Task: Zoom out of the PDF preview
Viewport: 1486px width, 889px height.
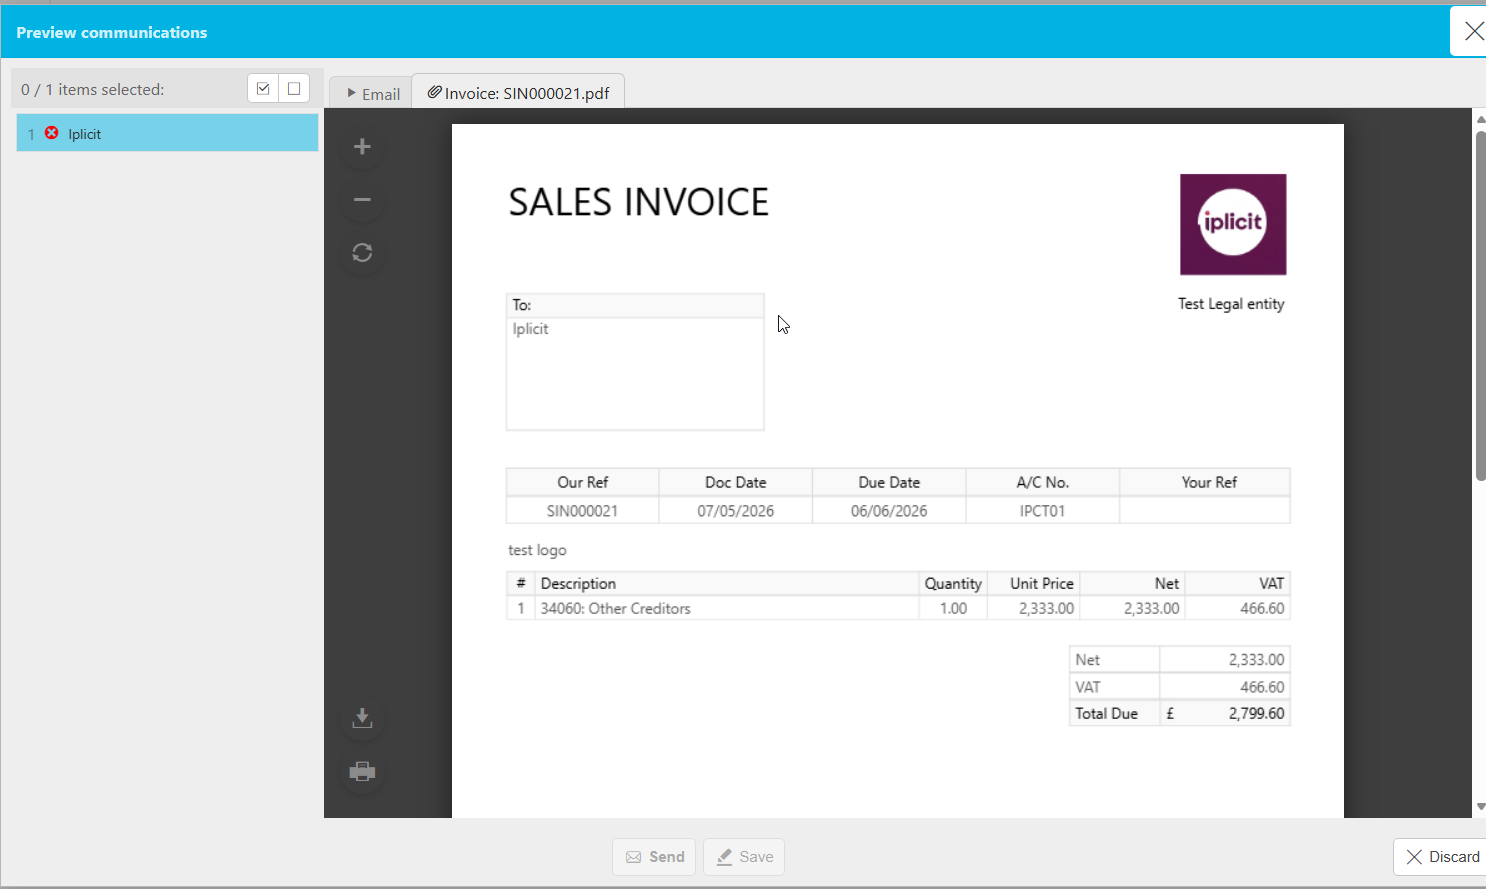Action: pos(362,200)
